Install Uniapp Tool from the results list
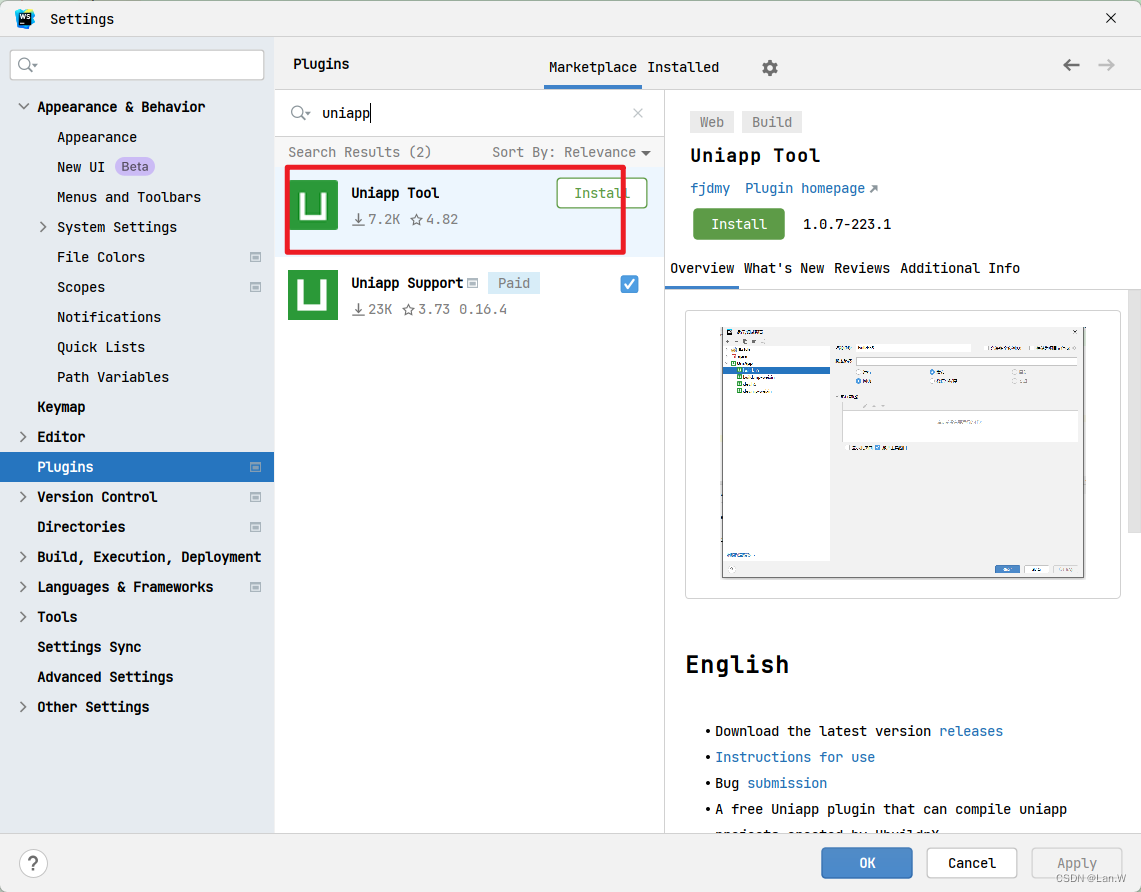1141x892 pixels. click(601, 193)
